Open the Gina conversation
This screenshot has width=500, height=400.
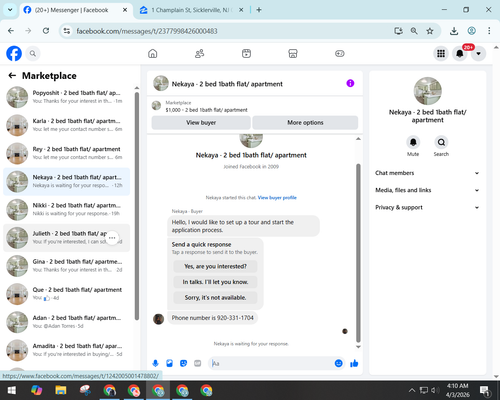67,266
